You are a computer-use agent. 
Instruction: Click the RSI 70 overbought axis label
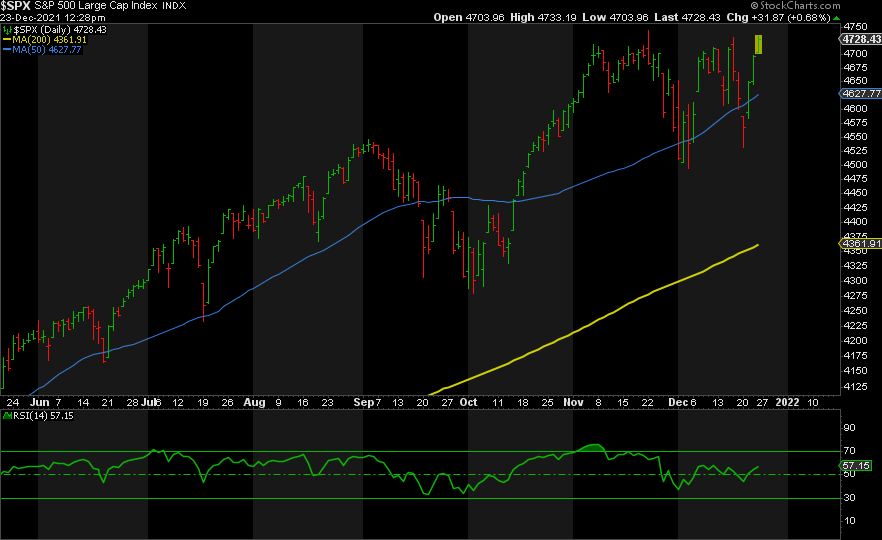point(849,451)
